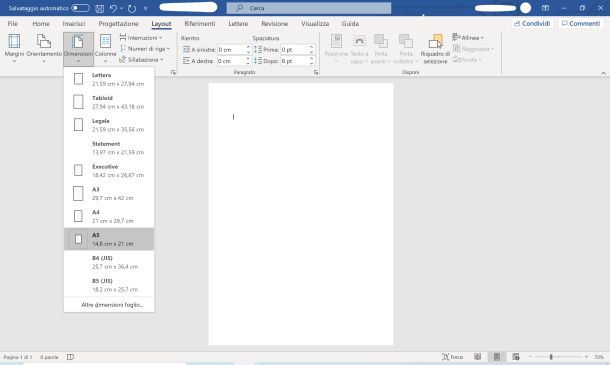Open the Numeri di riga dropdown

pos(145,49)
